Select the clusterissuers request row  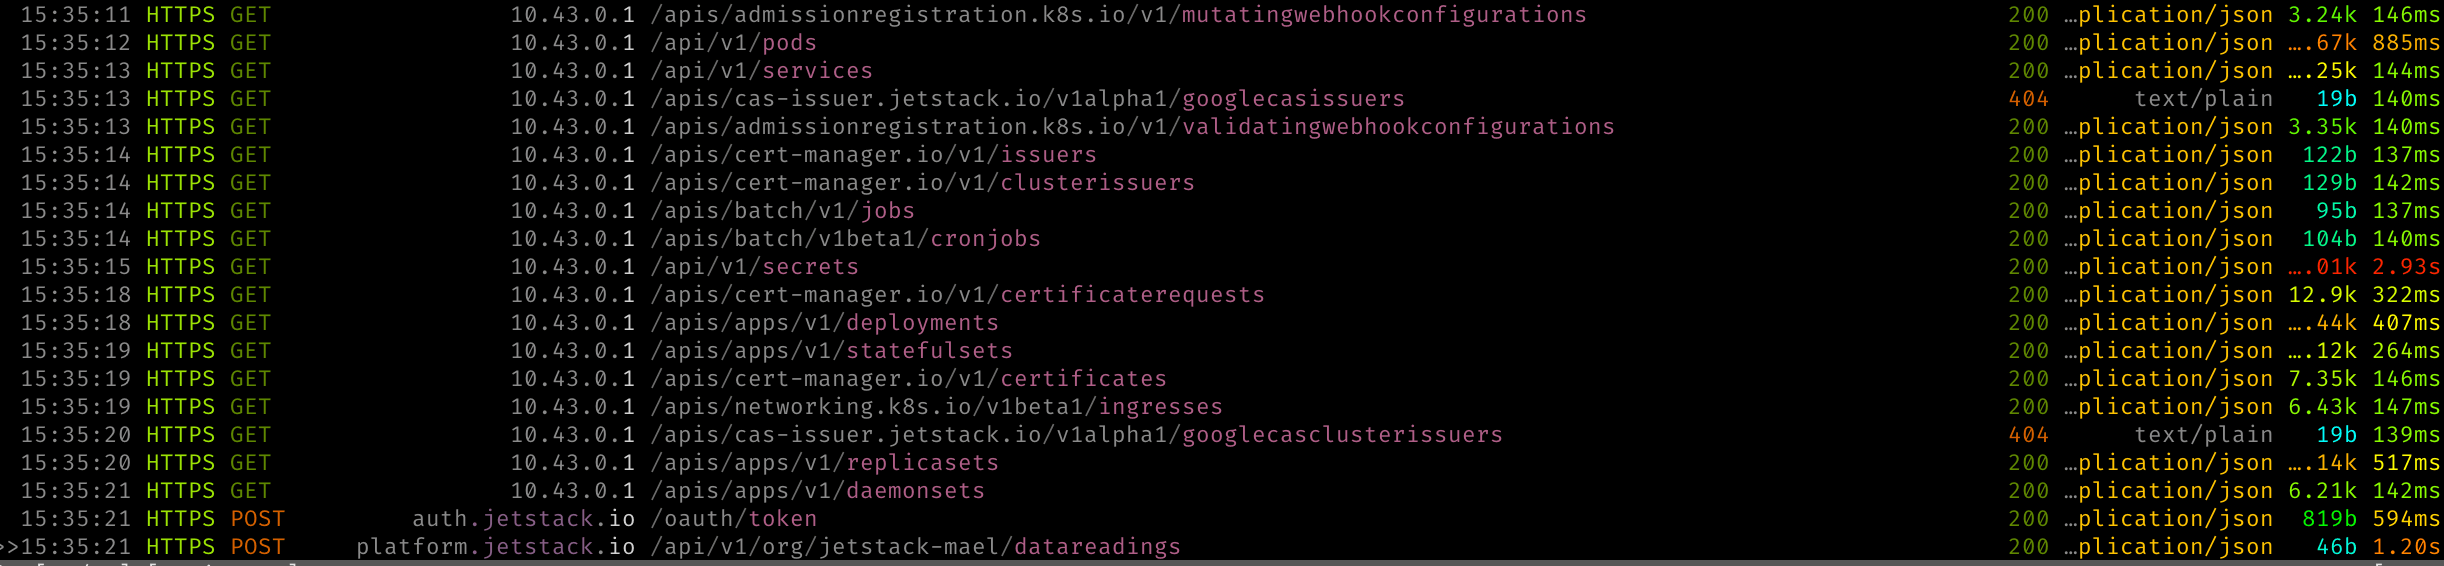[x=1222, y=183]
